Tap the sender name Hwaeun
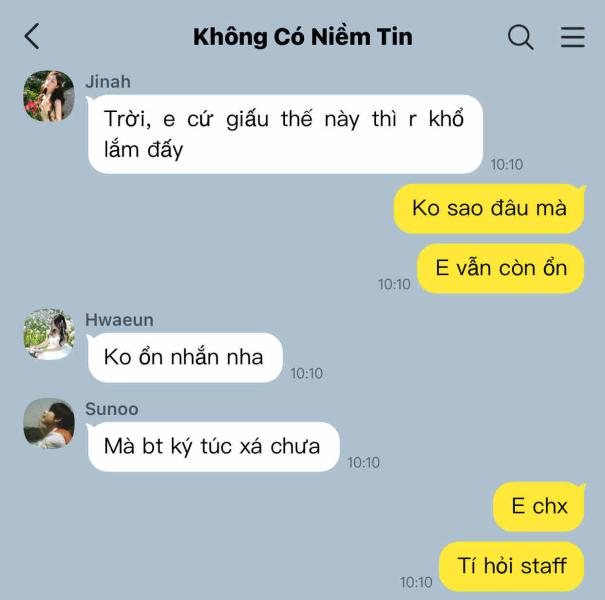This screenshot has width=605, height=600. click(x=119, y=320)
